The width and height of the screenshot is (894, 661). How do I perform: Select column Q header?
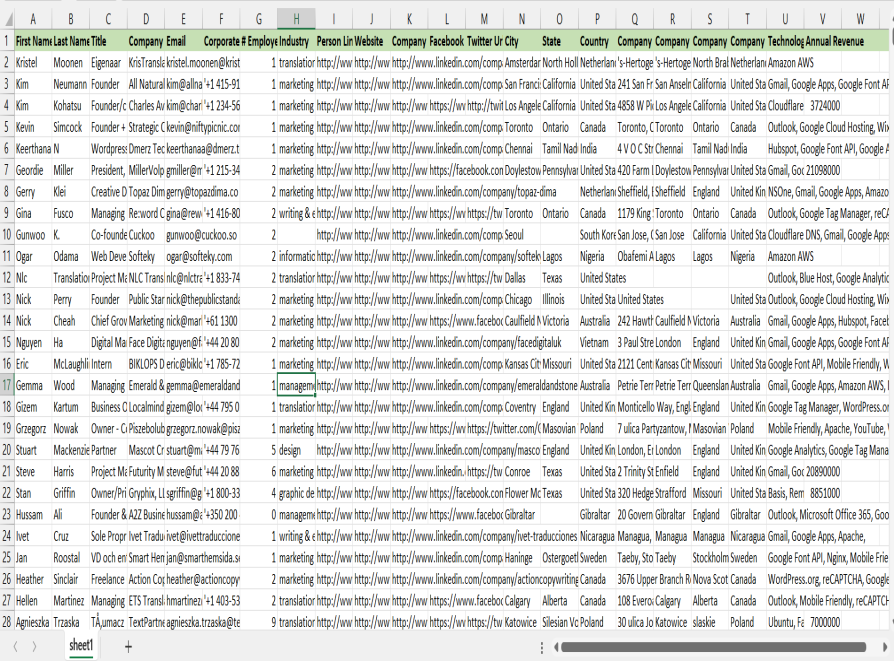[635, 19]
